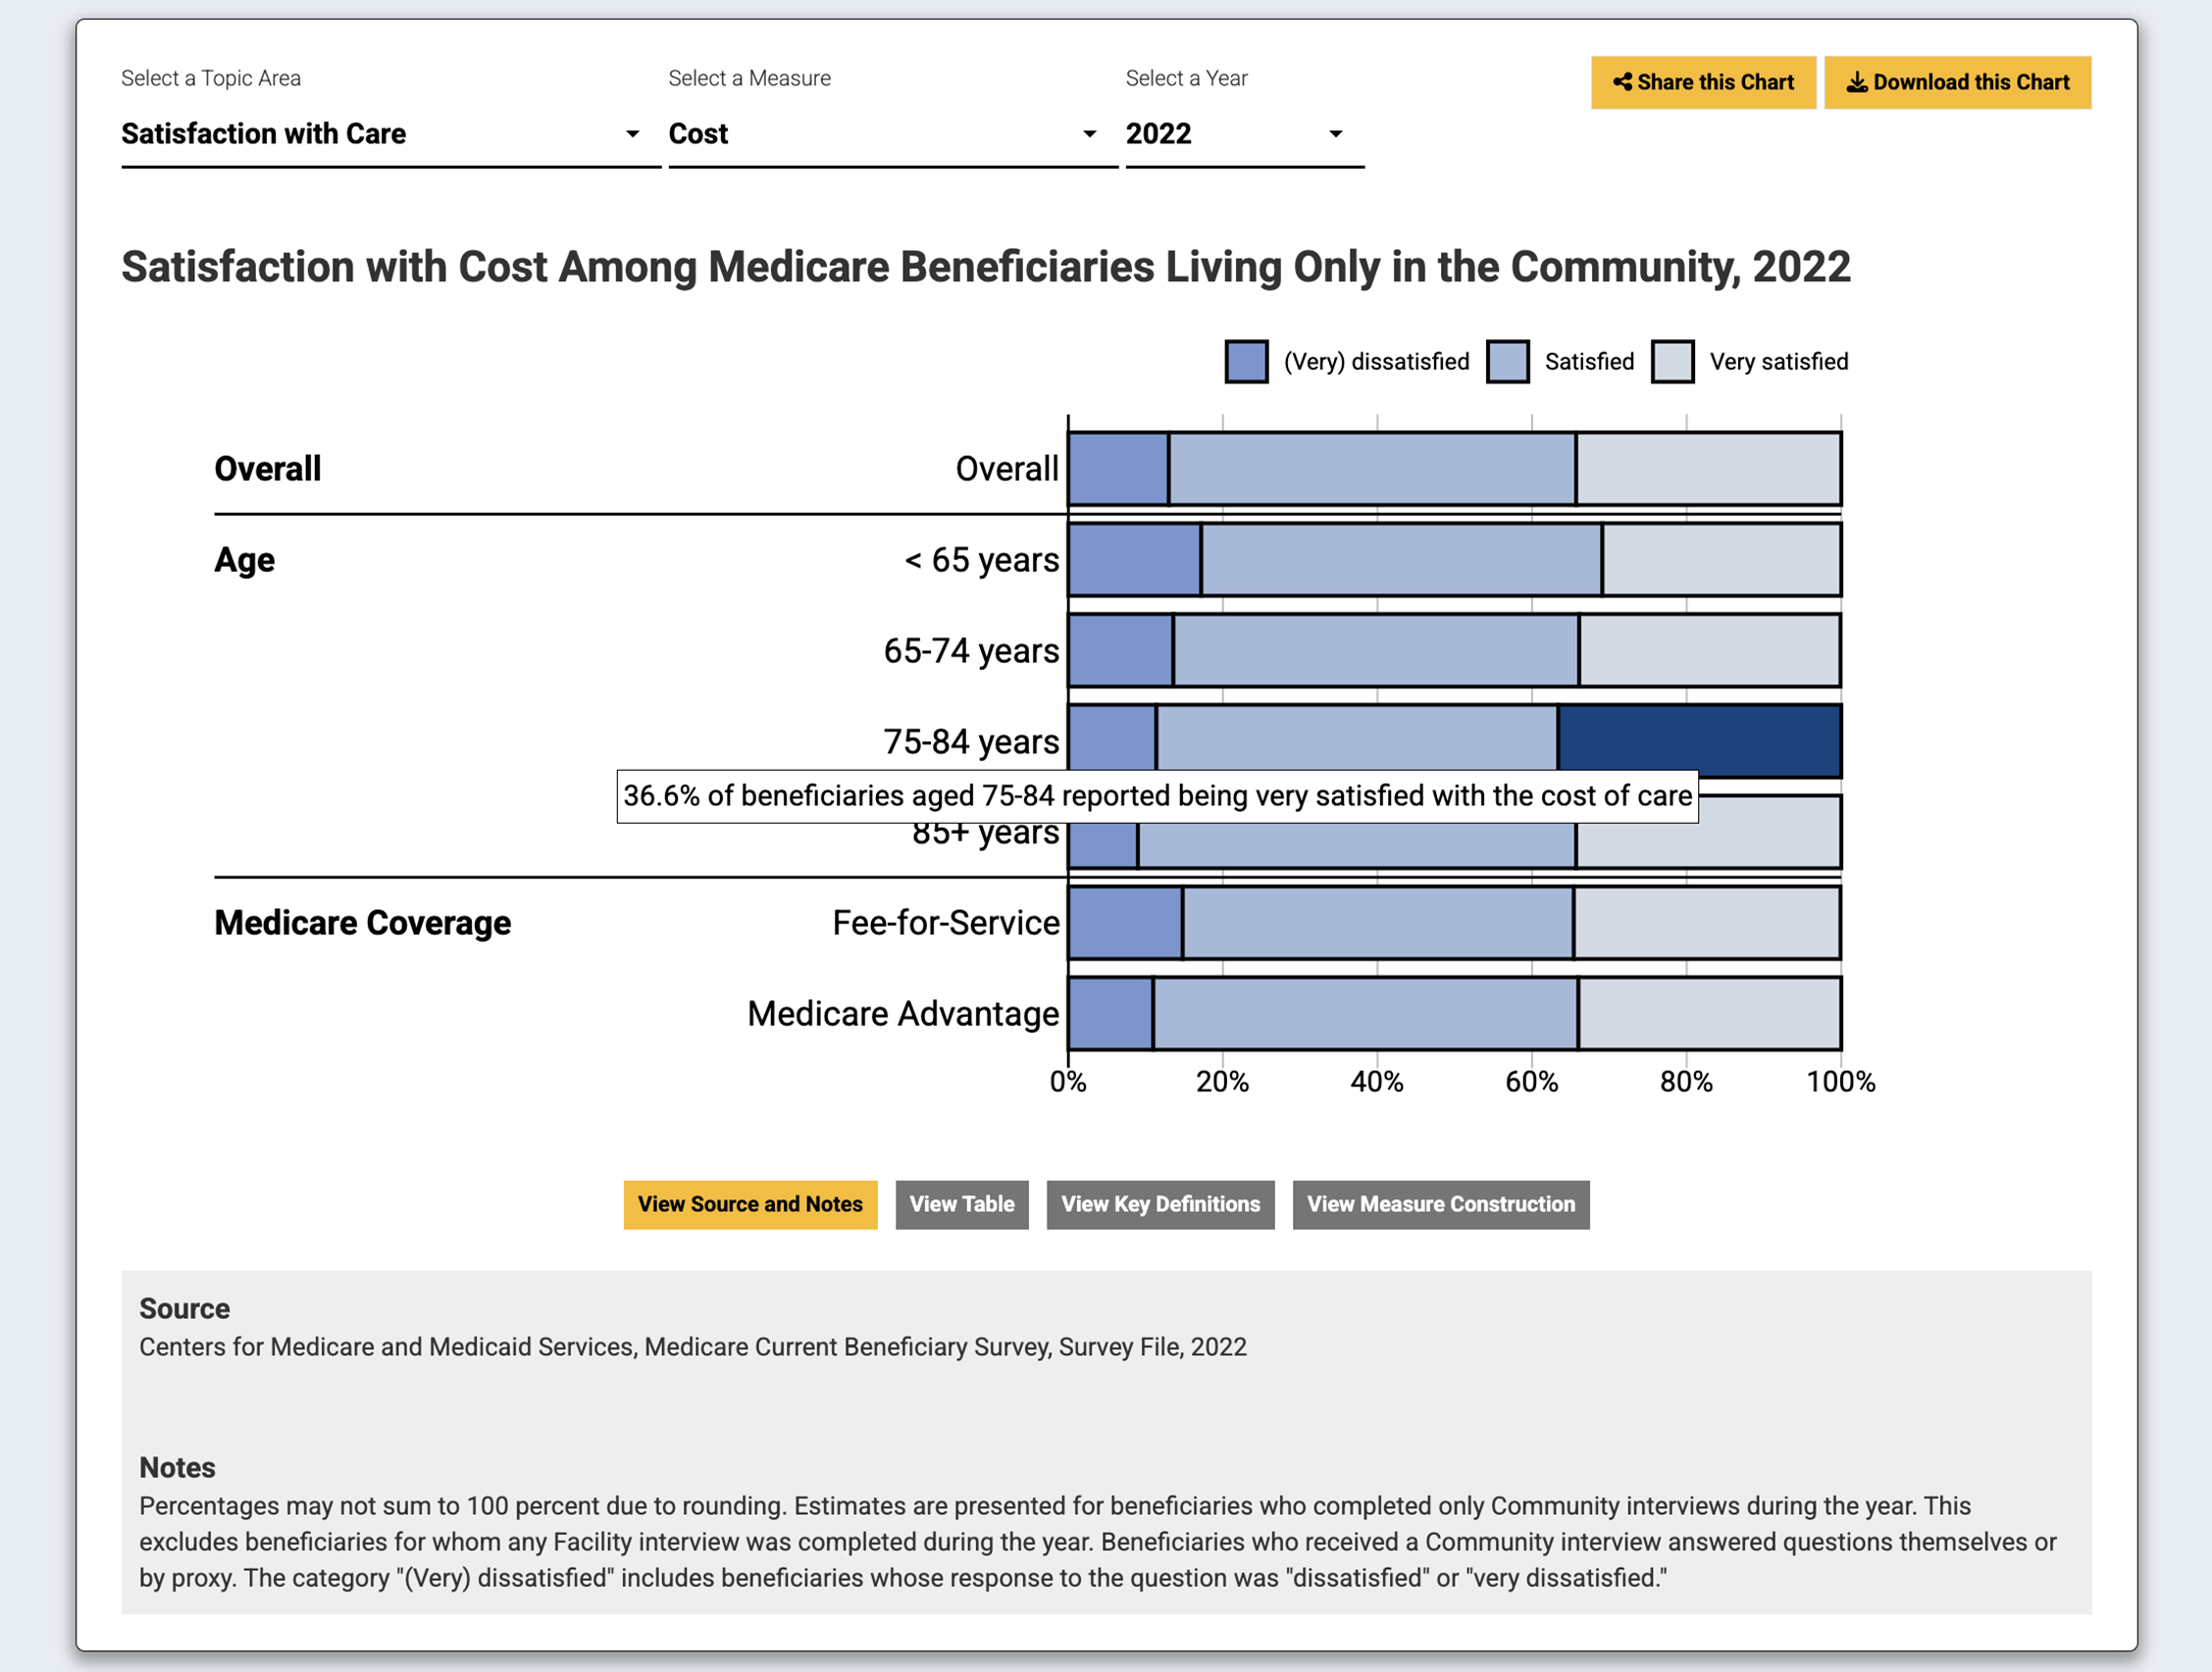Show View Measure Construction panel
The width and height of the screenshot is (2212, 1672).
1440,1204
